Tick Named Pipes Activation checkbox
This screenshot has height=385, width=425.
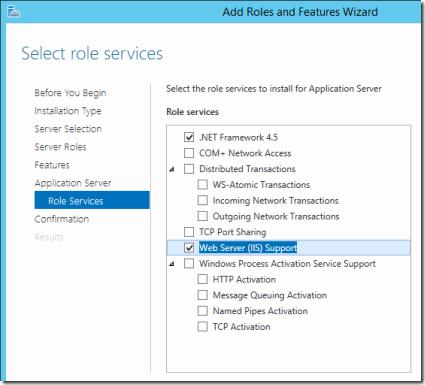pos(203,311)
